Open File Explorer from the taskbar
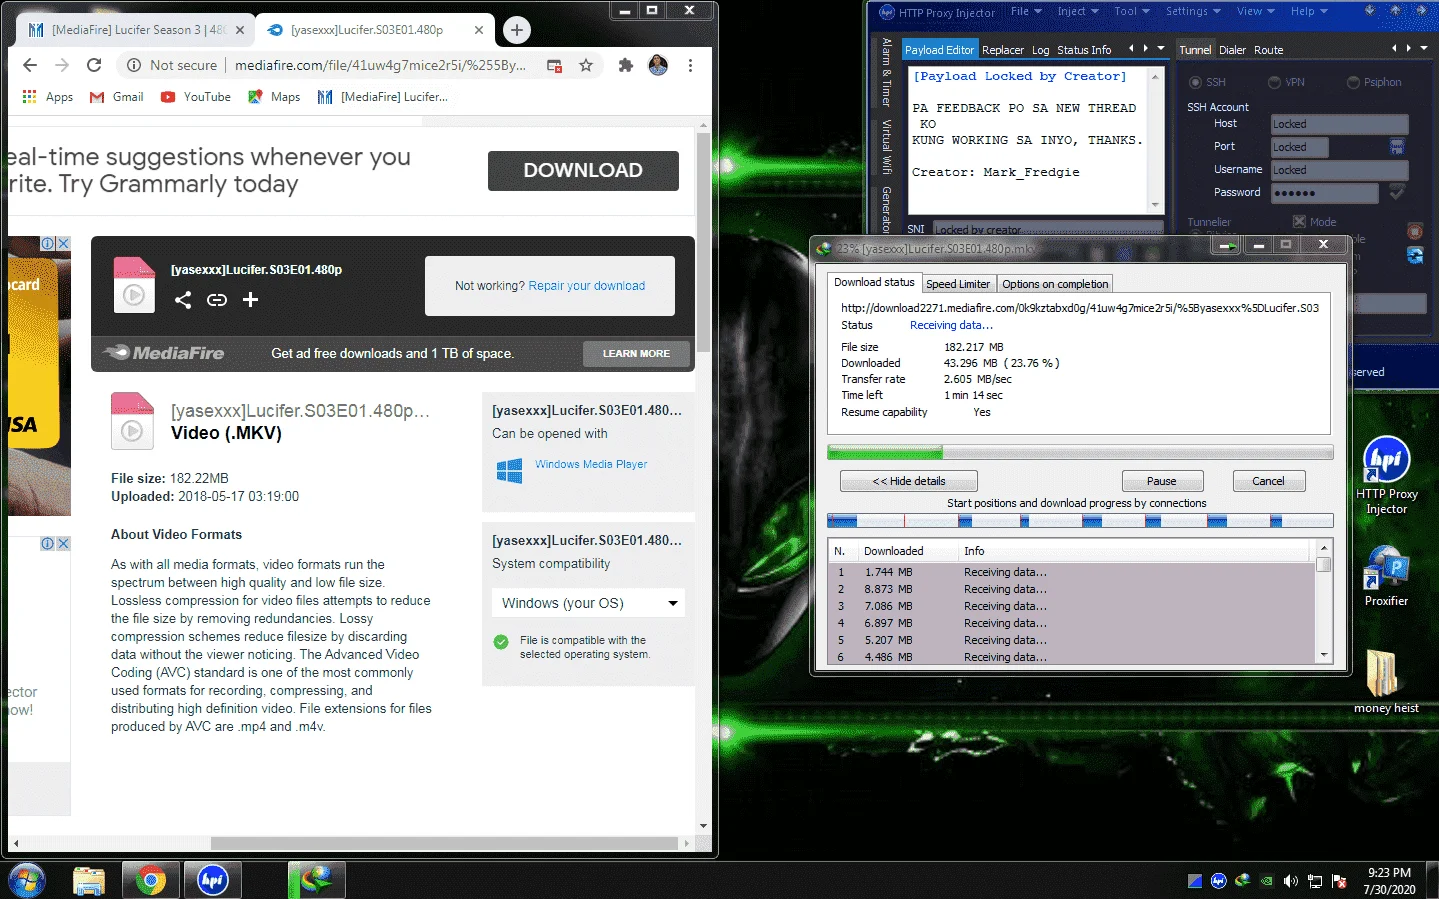 pos(89,880)
